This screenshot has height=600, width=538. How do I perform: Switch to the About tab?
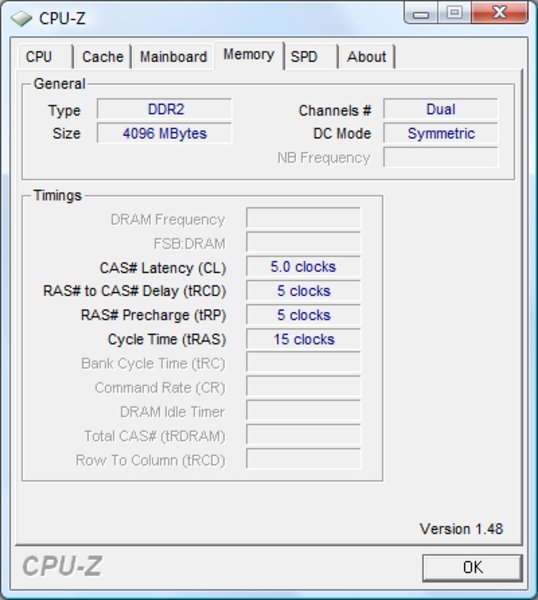click(367, 57)
